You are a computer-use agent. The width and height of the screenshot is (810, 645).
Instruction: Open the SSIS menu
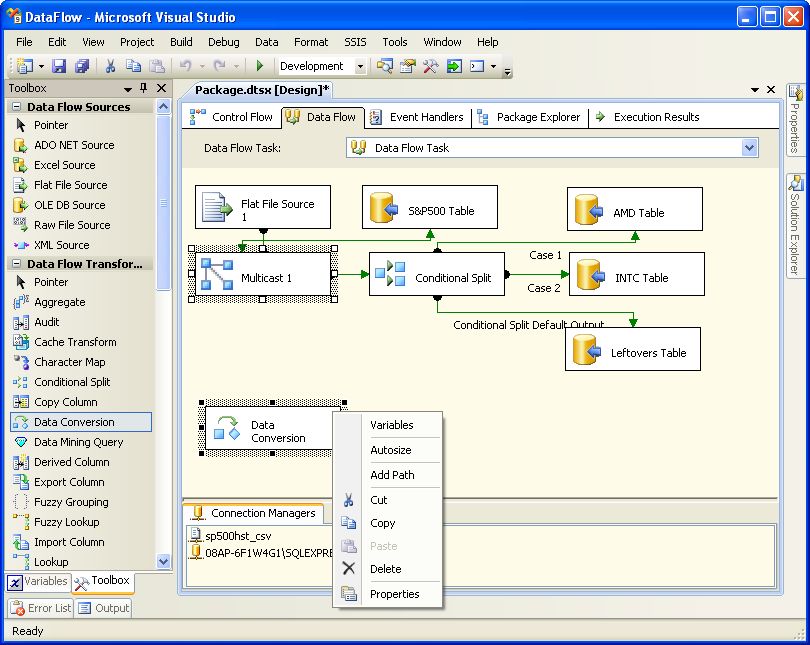(x=355, y=42)
